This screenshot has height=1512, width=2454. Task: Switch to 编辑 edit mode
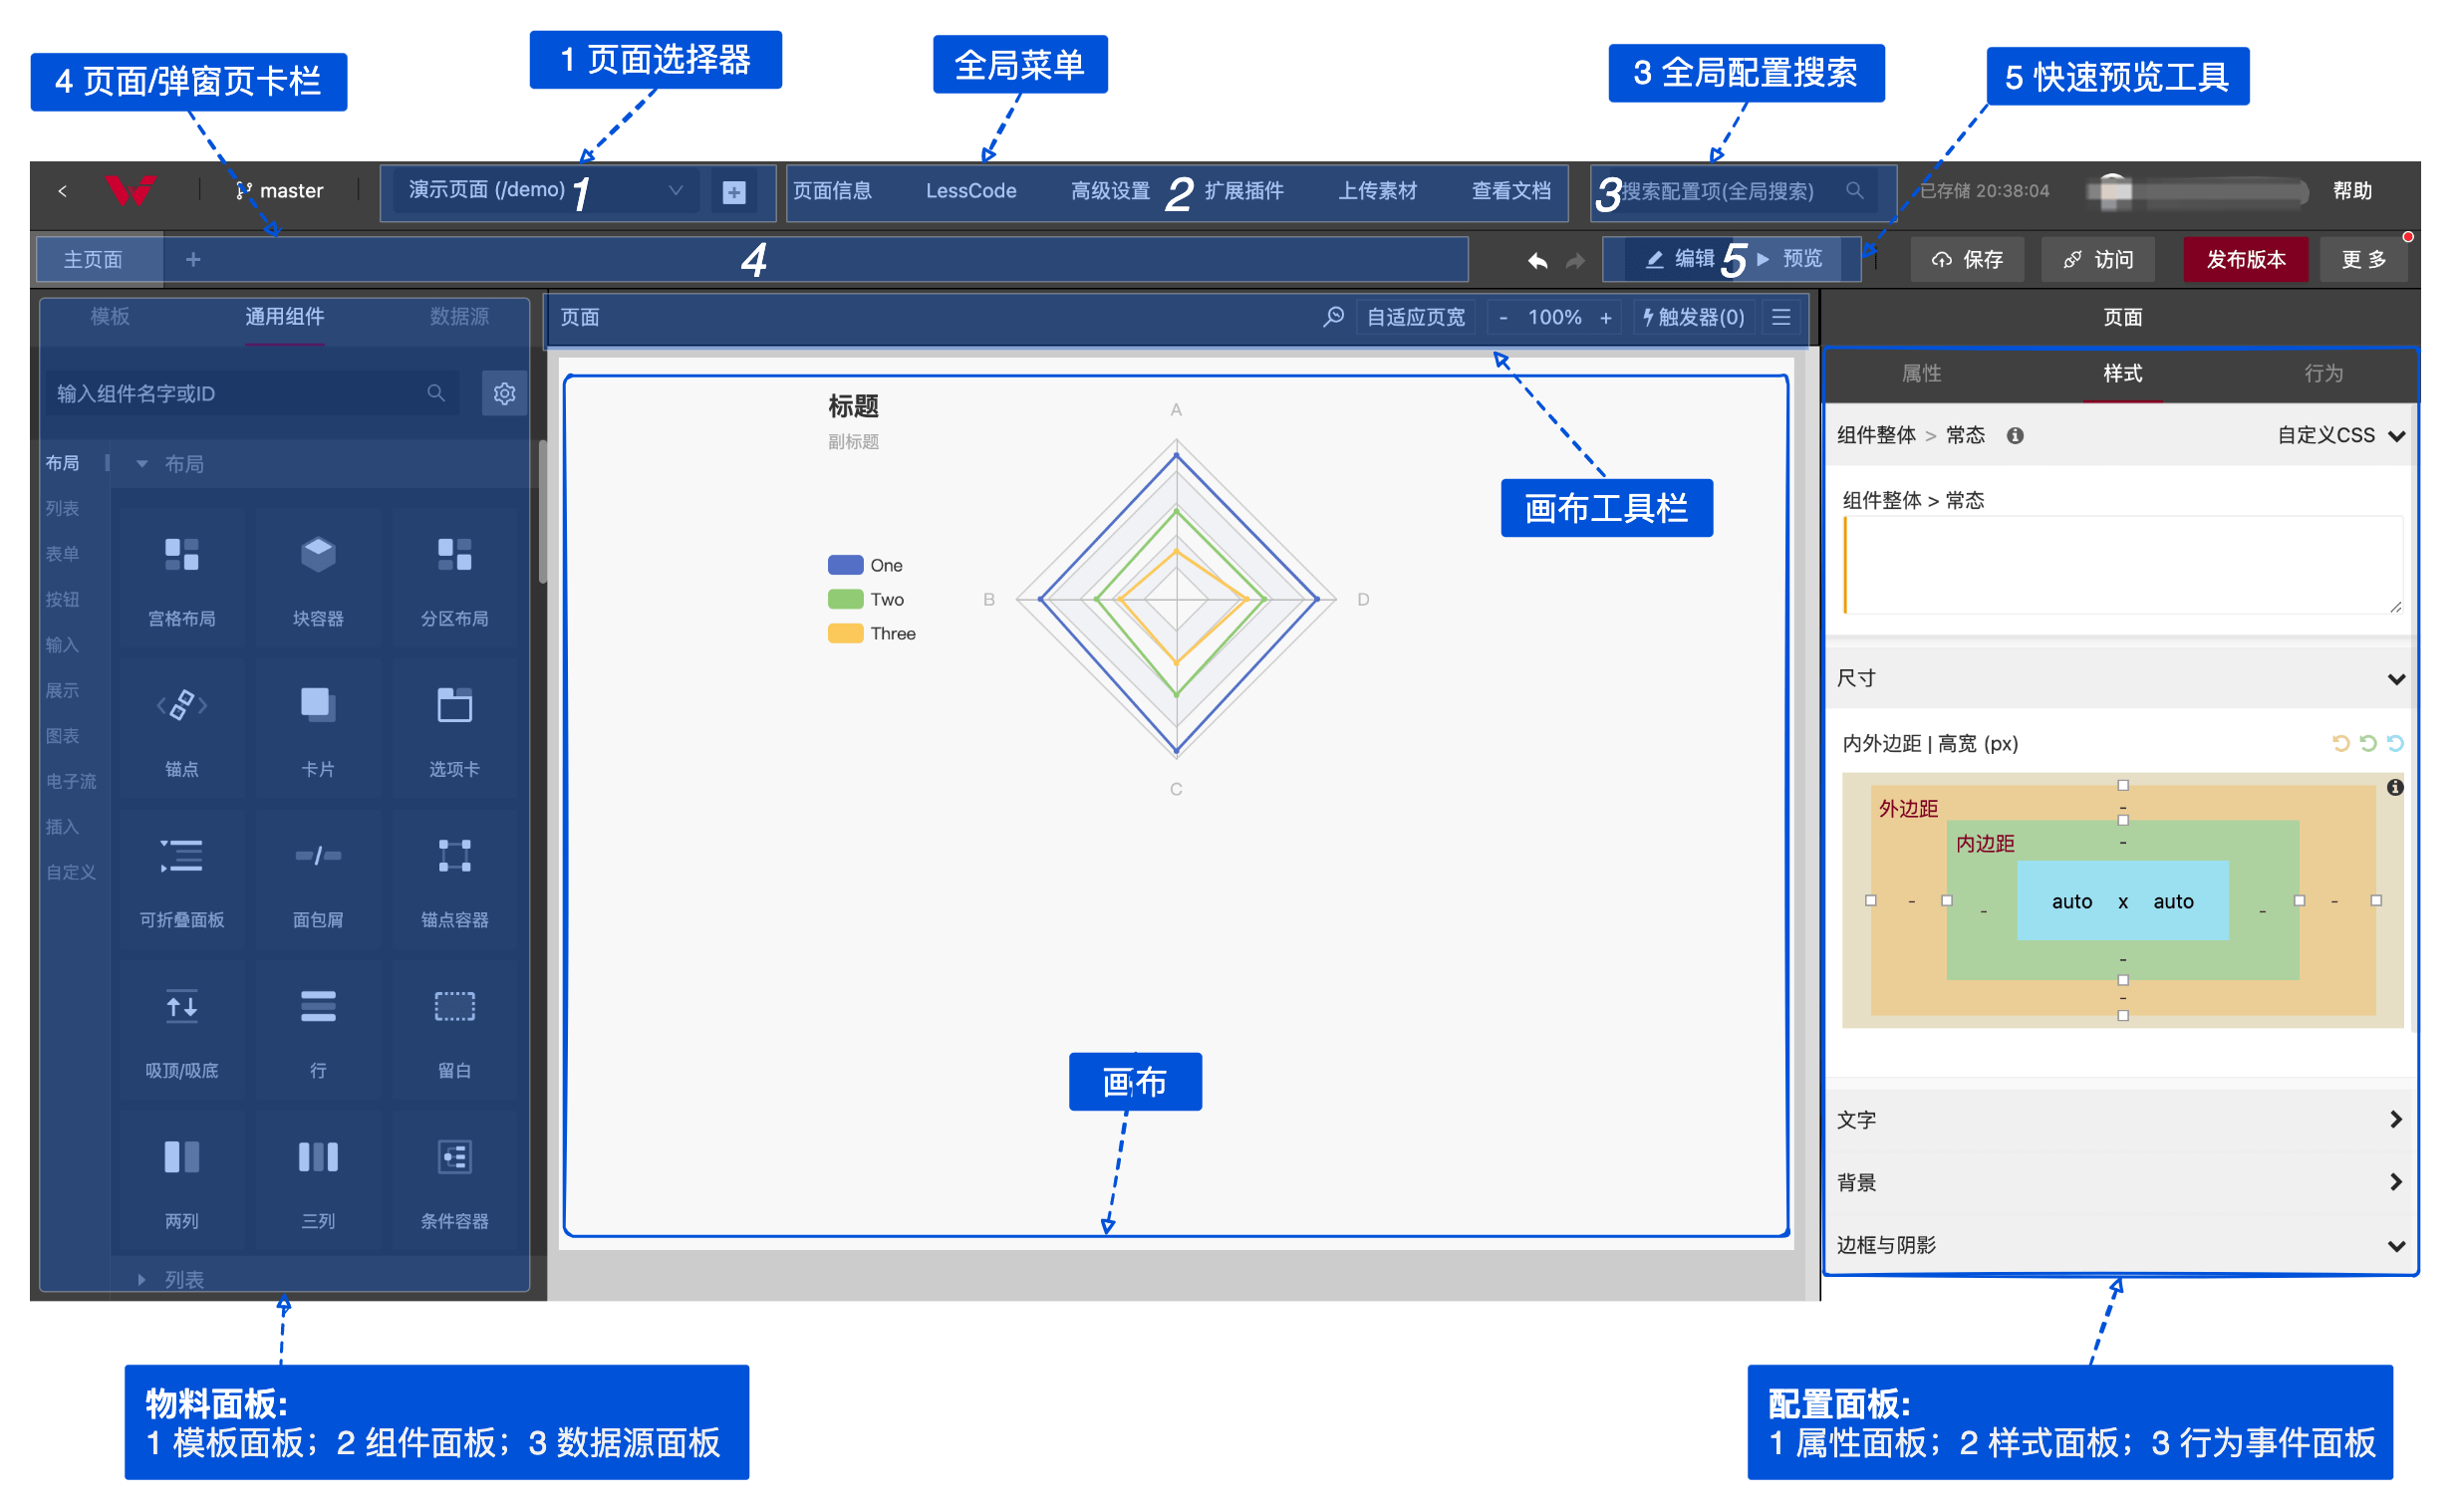click(x=1680, y=259)
